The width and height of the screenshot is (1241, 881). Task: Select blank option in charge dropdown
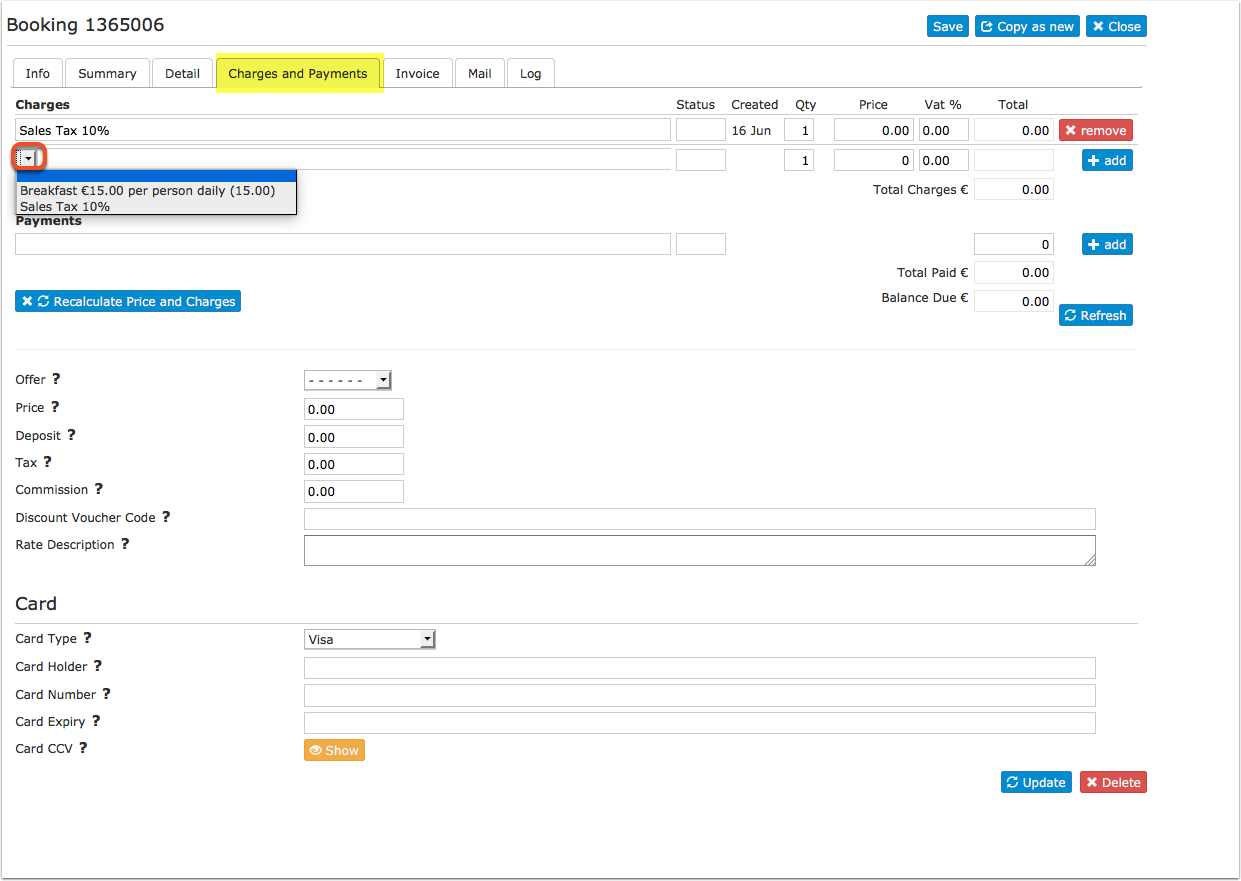[157, 176]
